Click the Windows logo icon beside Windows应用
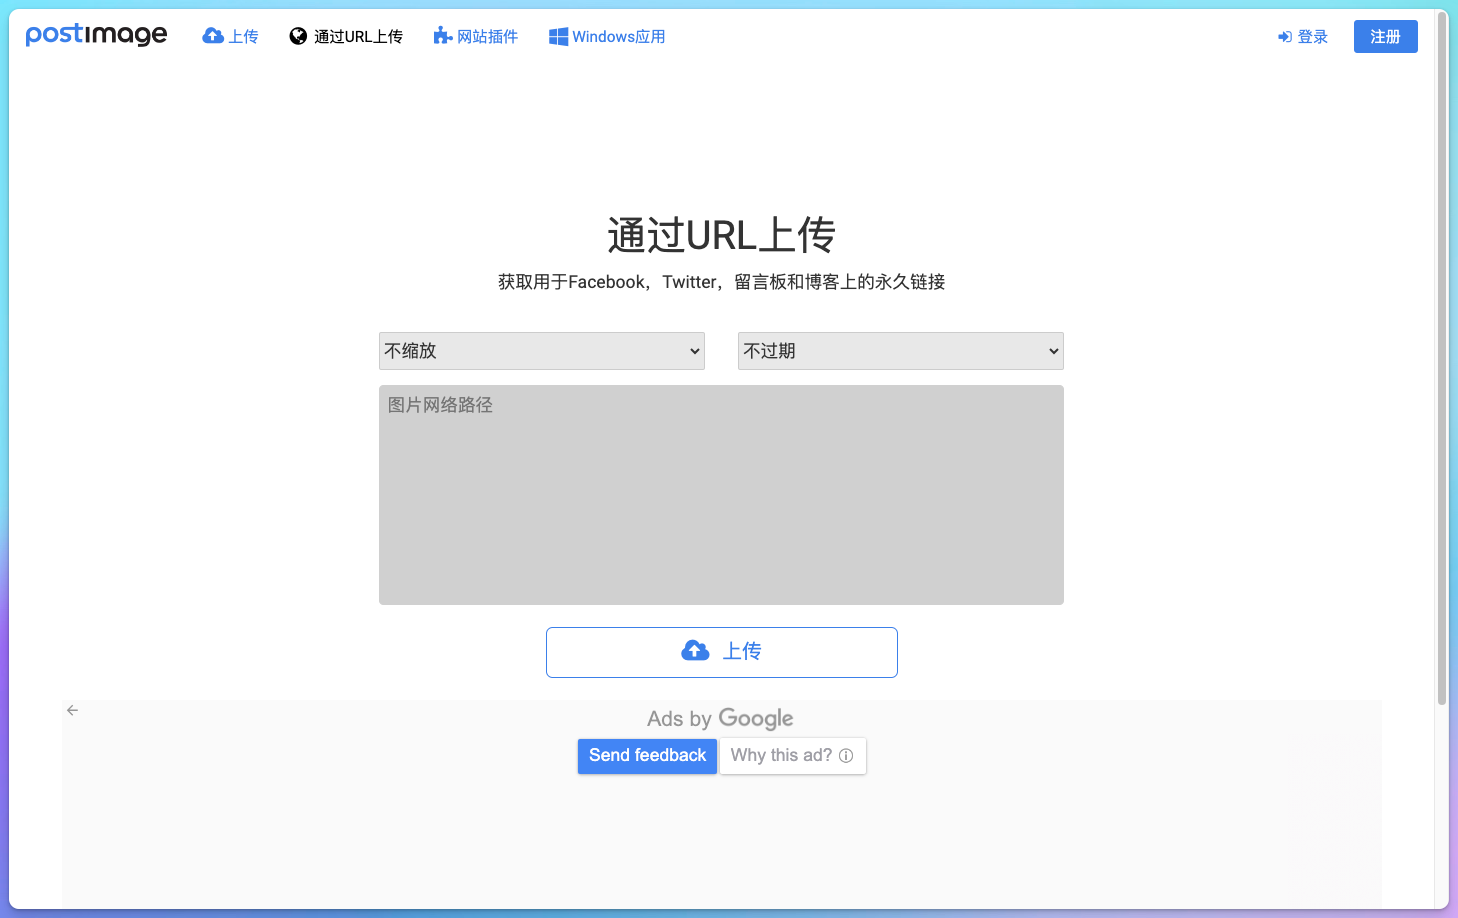 558,35
